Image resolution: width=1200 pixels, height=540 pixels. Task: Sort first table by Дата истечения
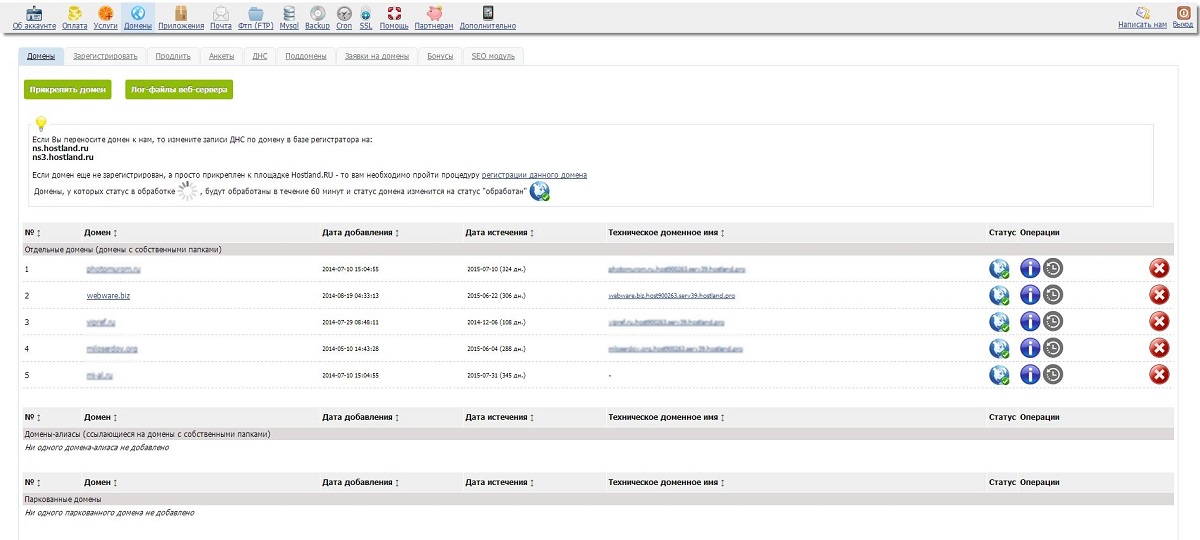(499, 233)
